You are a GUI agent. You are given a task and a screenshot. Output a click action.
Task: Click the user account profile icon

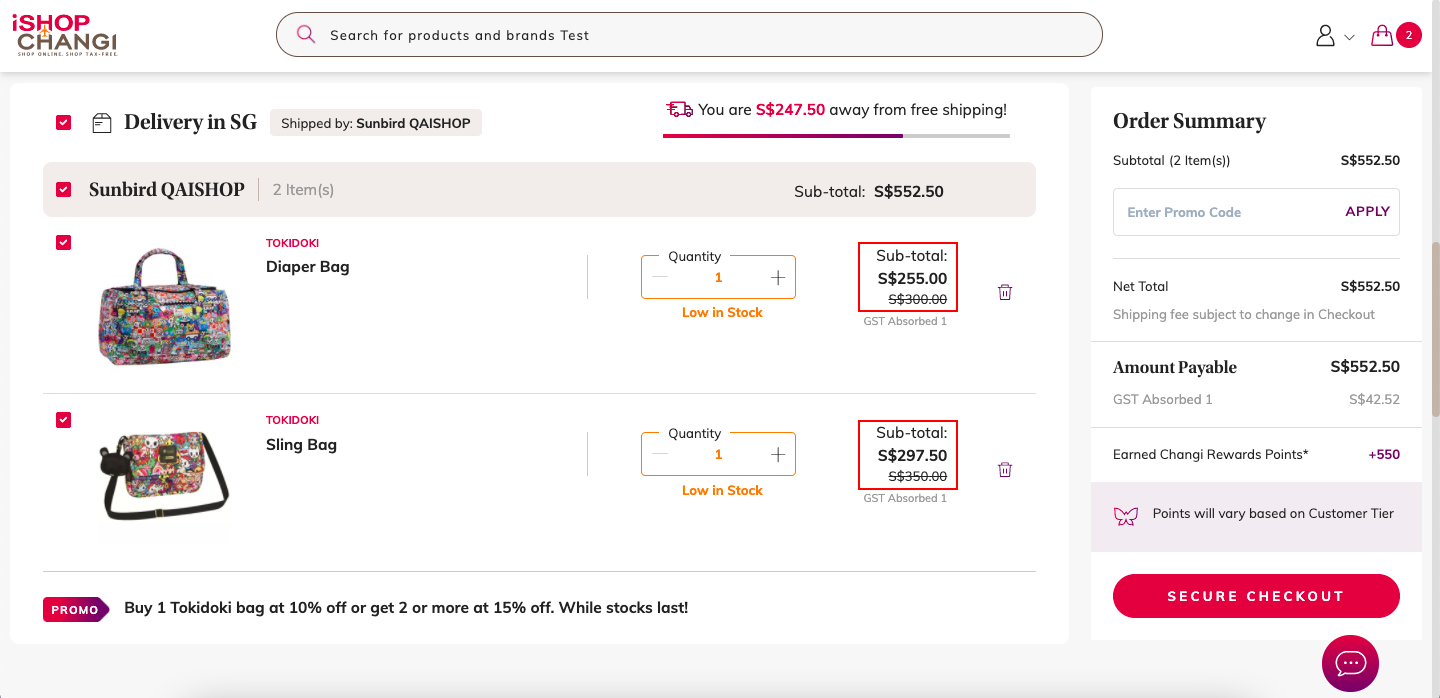coord(1325,36)
